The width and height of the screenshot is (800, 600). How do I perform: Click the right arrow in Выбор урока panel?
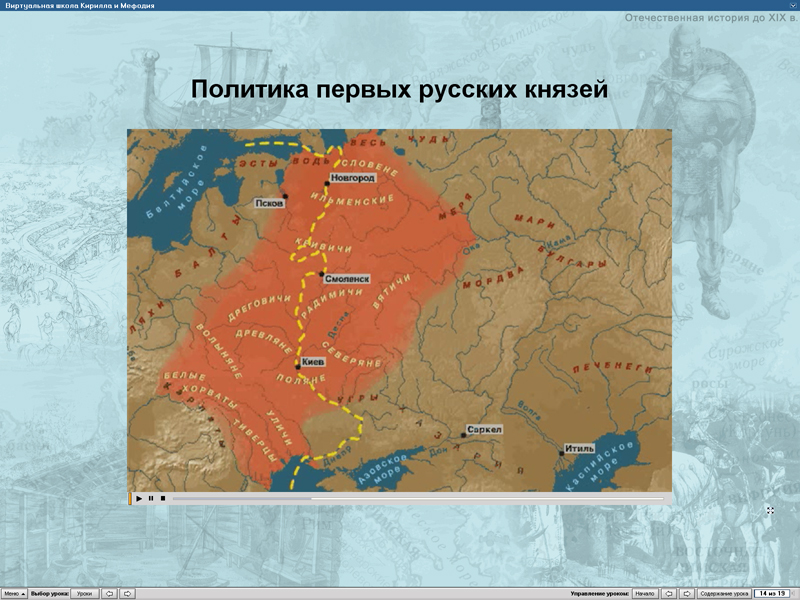pyautogui.click(x=128, y=592)
